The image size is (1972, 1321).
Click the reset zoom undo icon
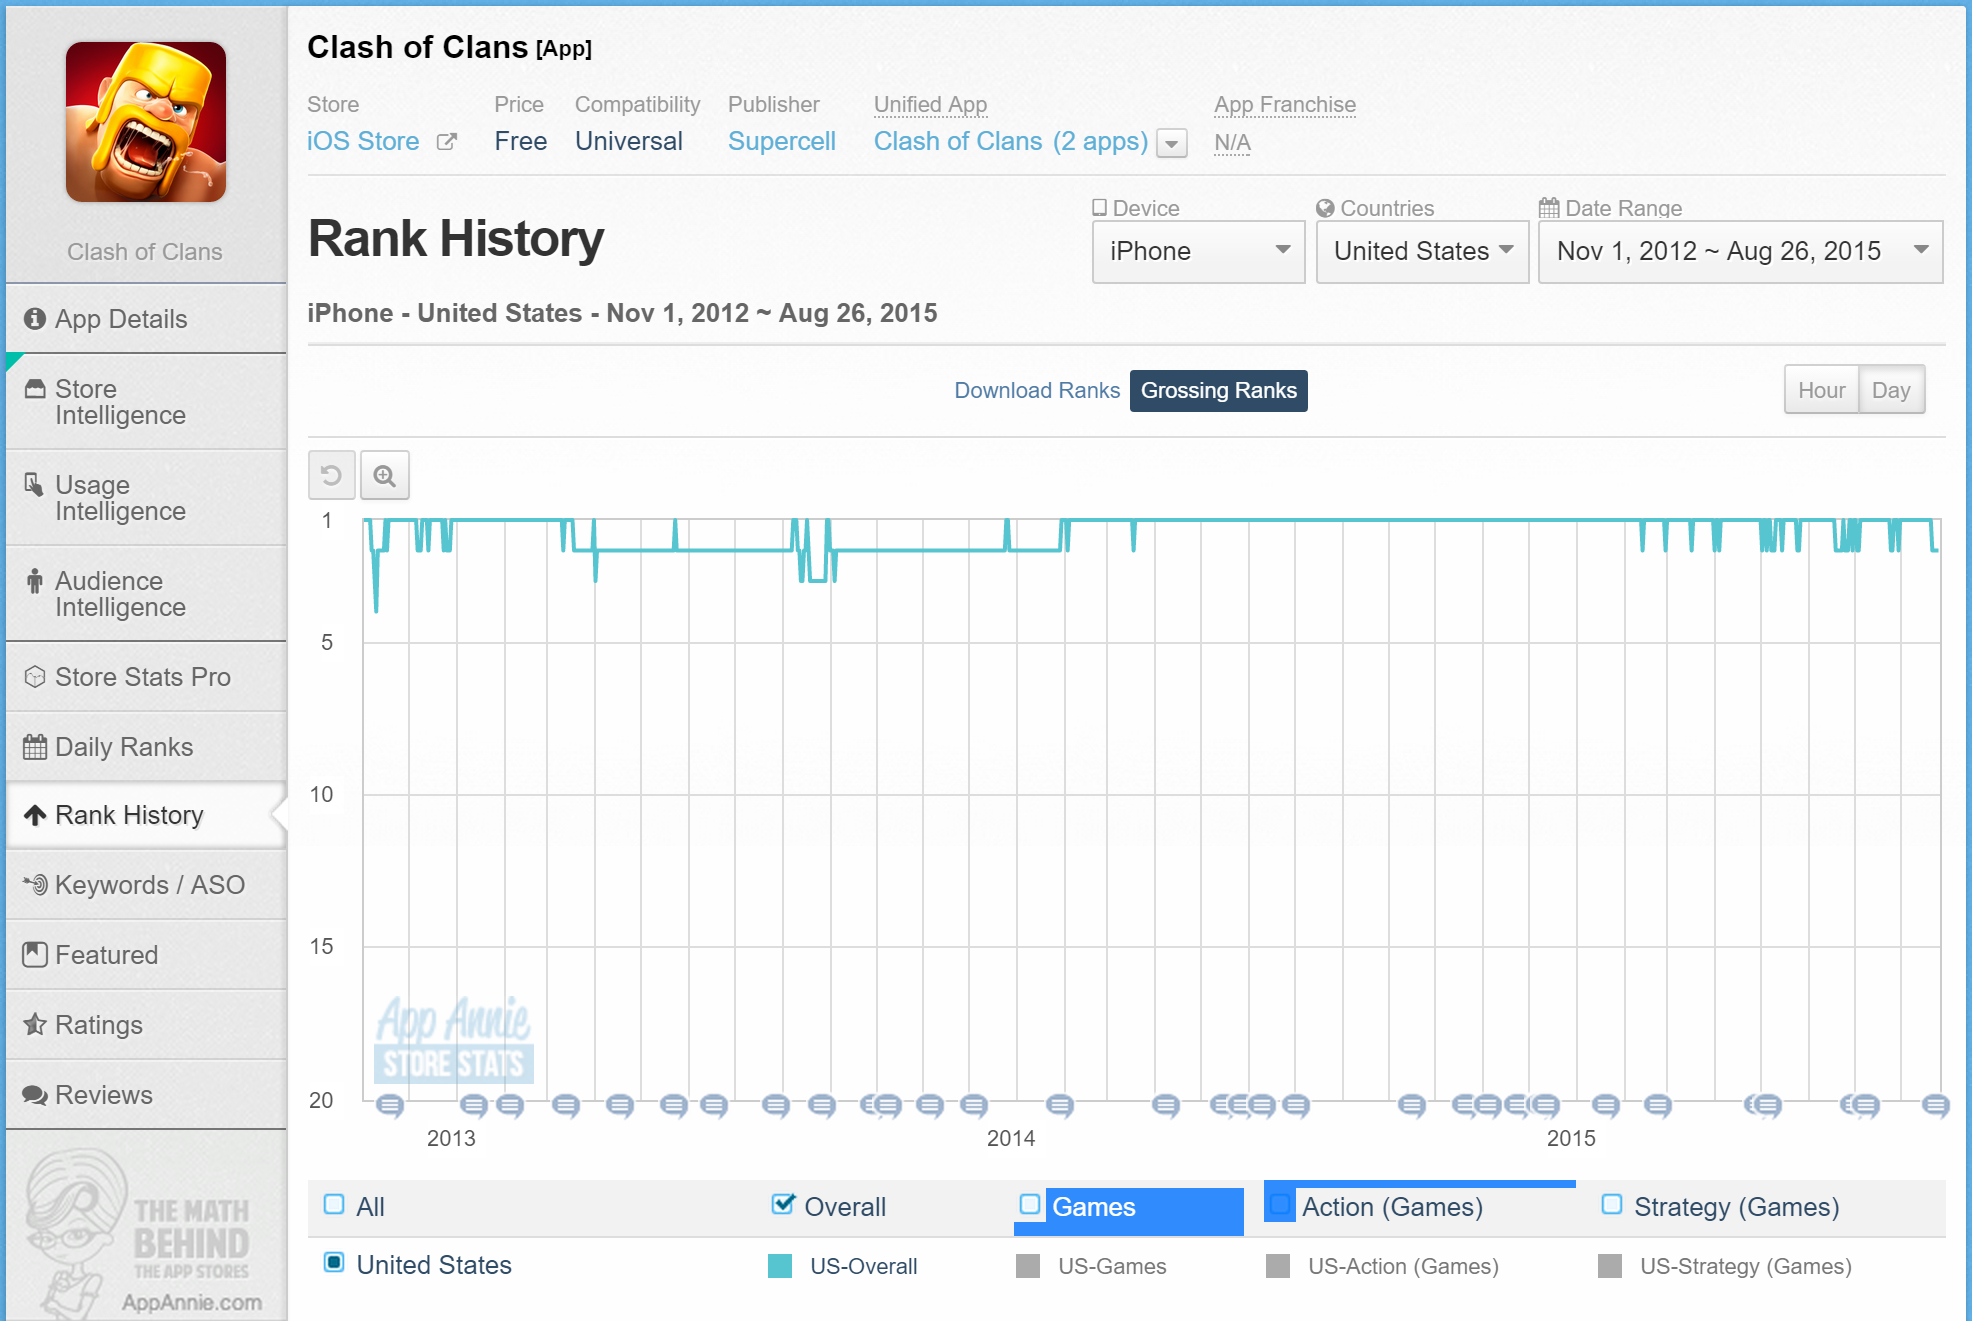pyautogui.click(x=332, y=475)
